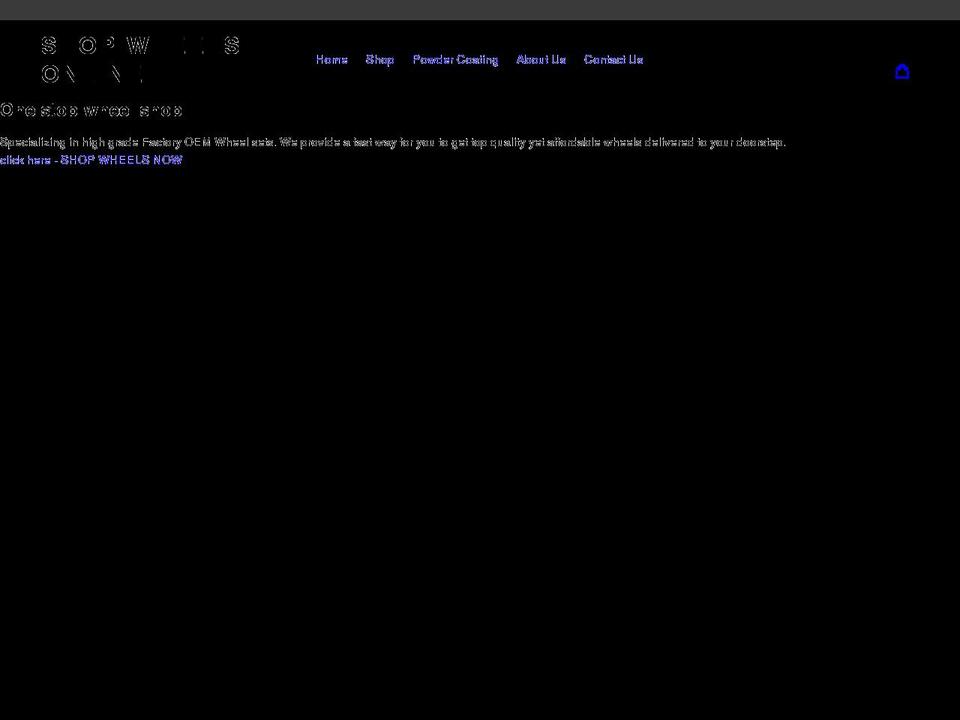The height and width of the screenshot is (720, 960).
Task: Go to the Home menu item
Action: coord(332,59)
